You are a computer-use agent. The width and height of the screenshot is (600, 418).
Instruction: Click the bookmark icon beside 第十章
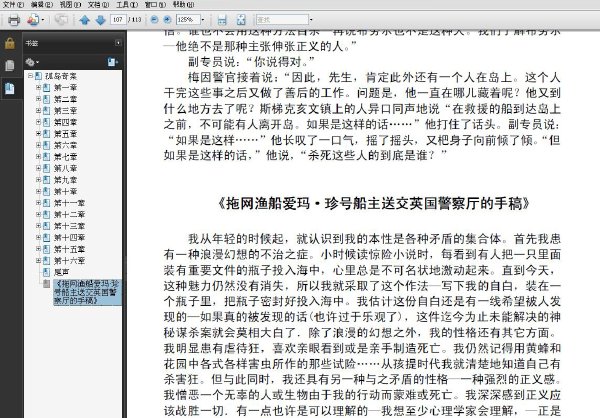(46, 191)
